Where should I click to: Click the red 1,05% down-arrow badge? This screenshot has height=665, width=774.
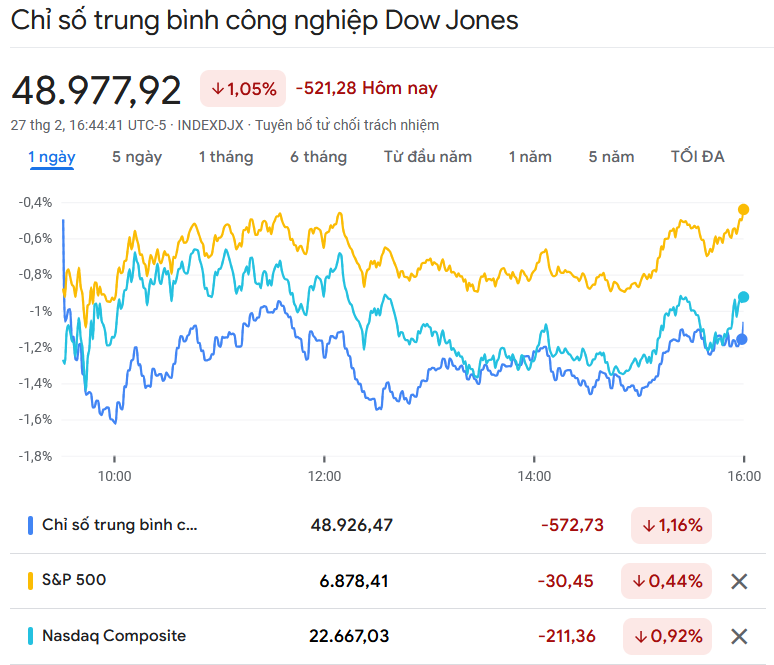(243, 89)
